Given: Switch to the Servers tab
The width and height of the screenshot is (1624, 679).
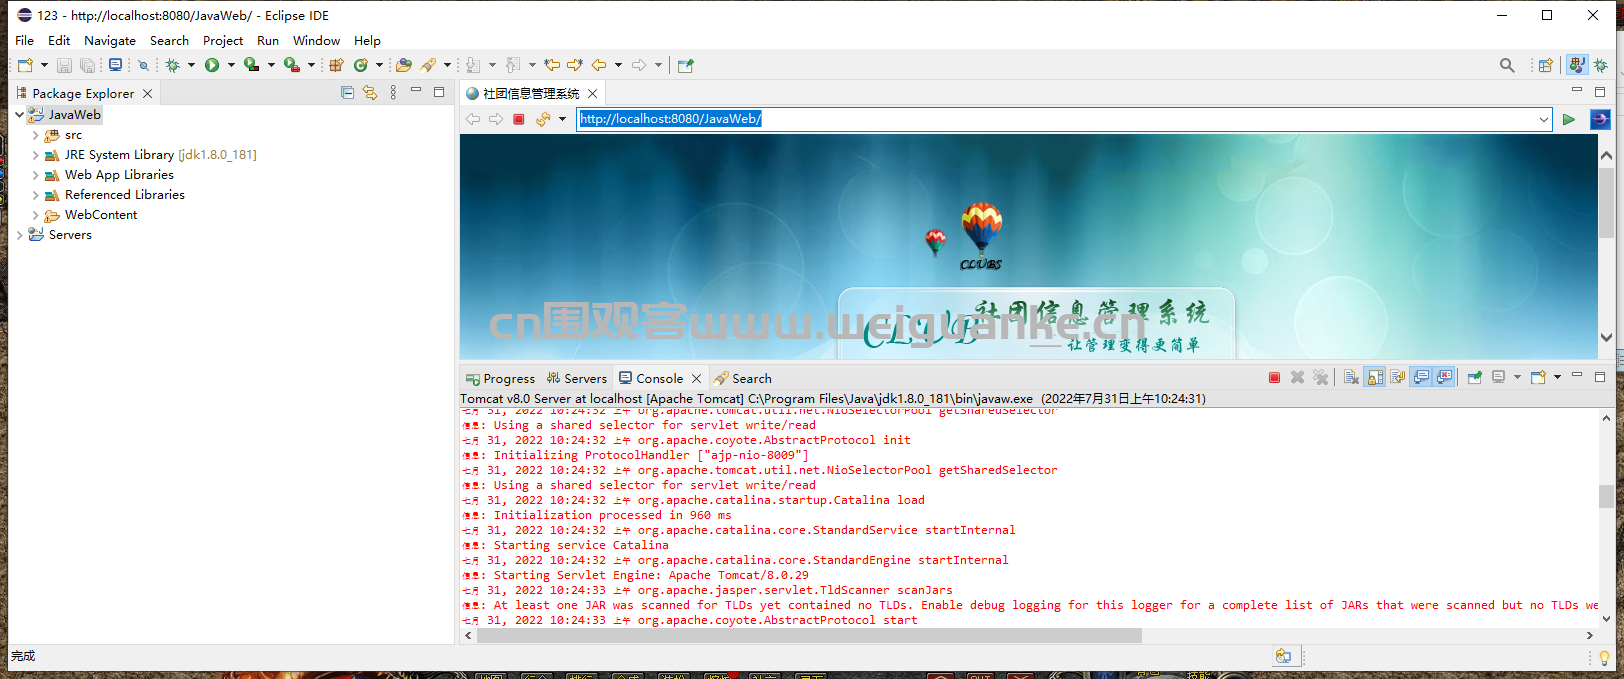Looking at the screenshot, I should click(x=577, y=379).
